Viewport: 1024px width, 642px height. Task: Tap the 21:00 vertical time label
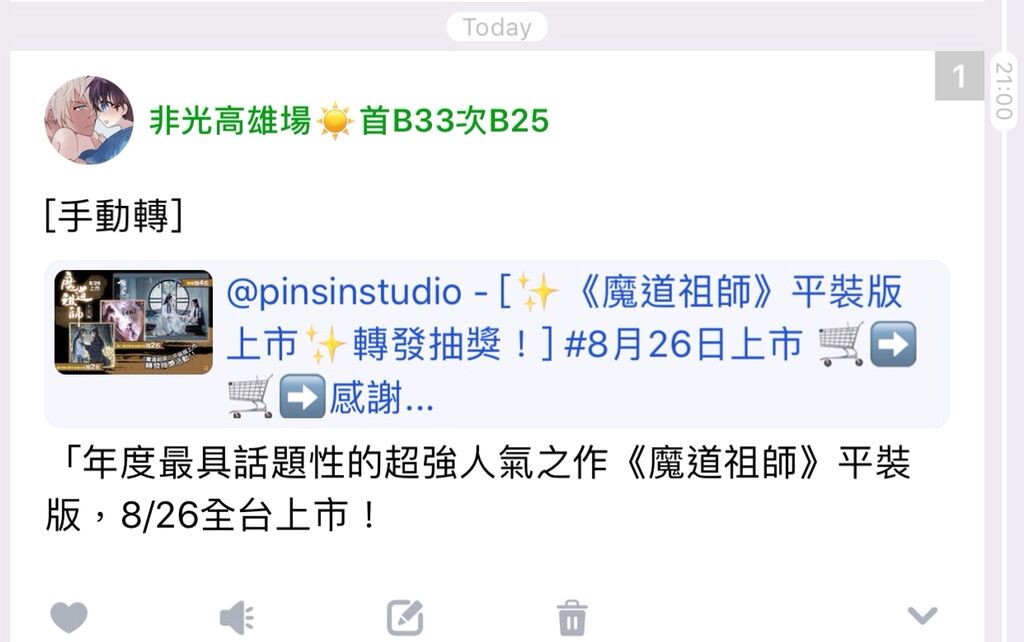tap(1004, 91)
